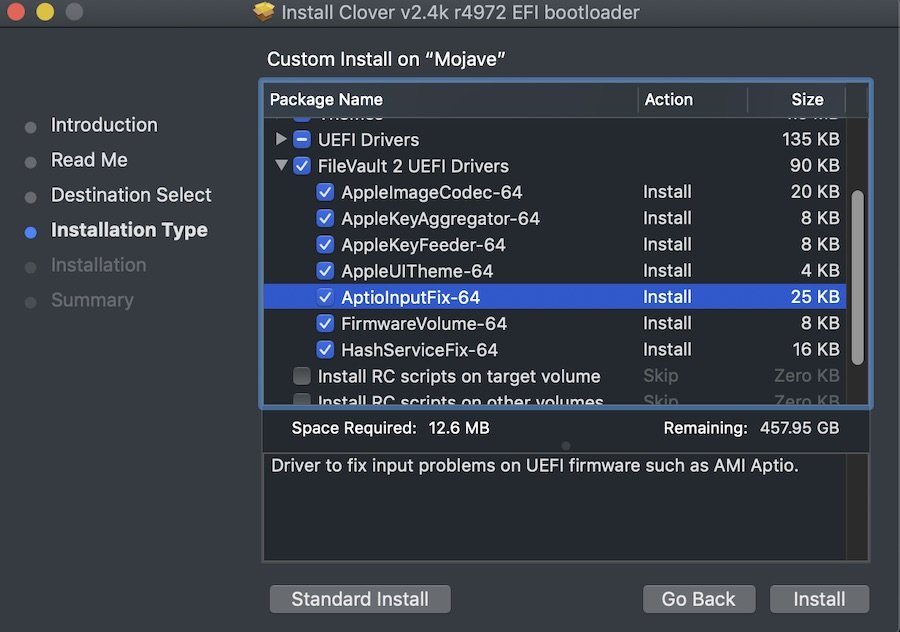Screen dimensions: 900x632
Task: Click the Custom Install on "Mojave" heading
Action: [x=386, y=59]
